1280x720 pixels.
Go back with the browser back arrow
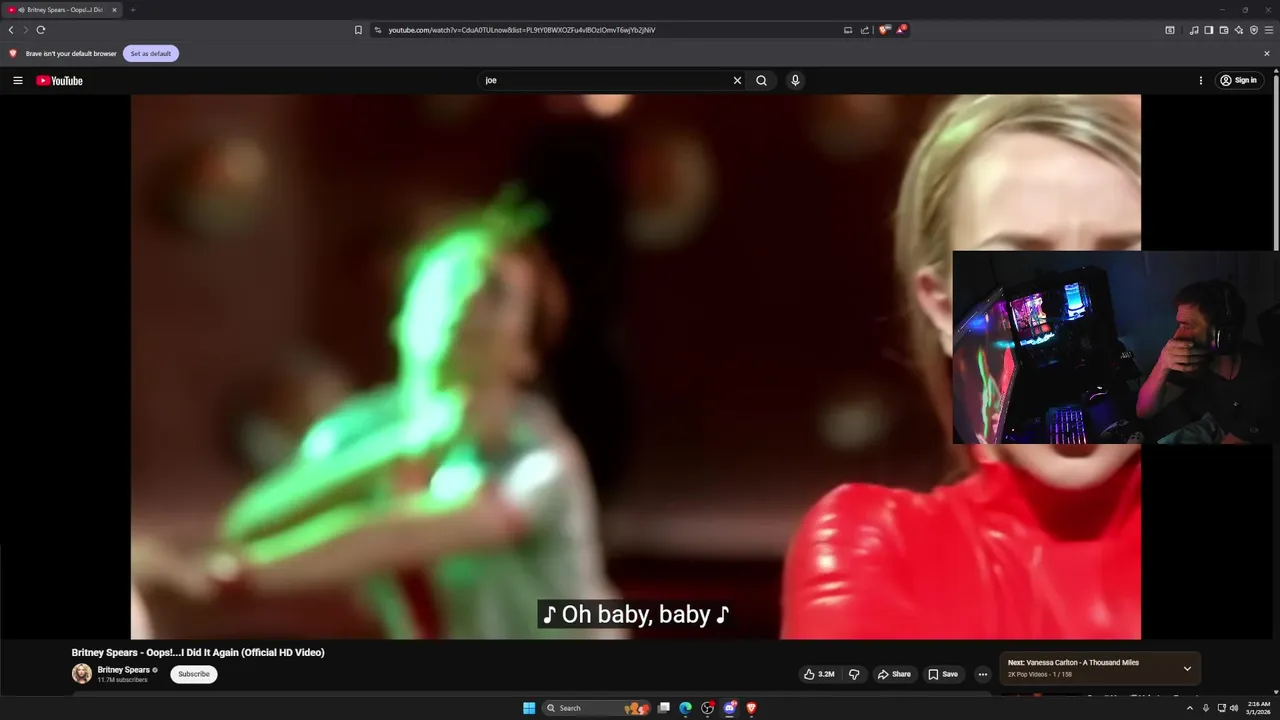pos(11,30)
